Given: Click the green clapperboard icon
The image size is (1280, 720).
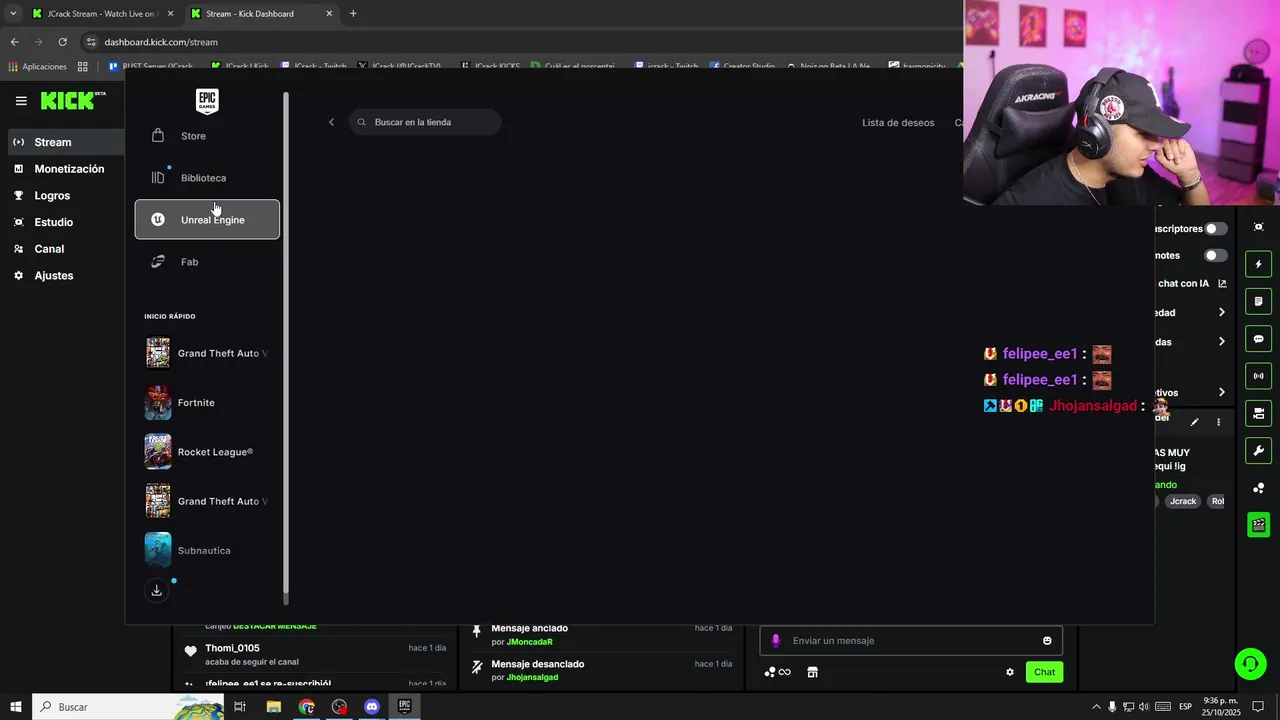Looking at the screenshot, I should (x=1258, y=525).
